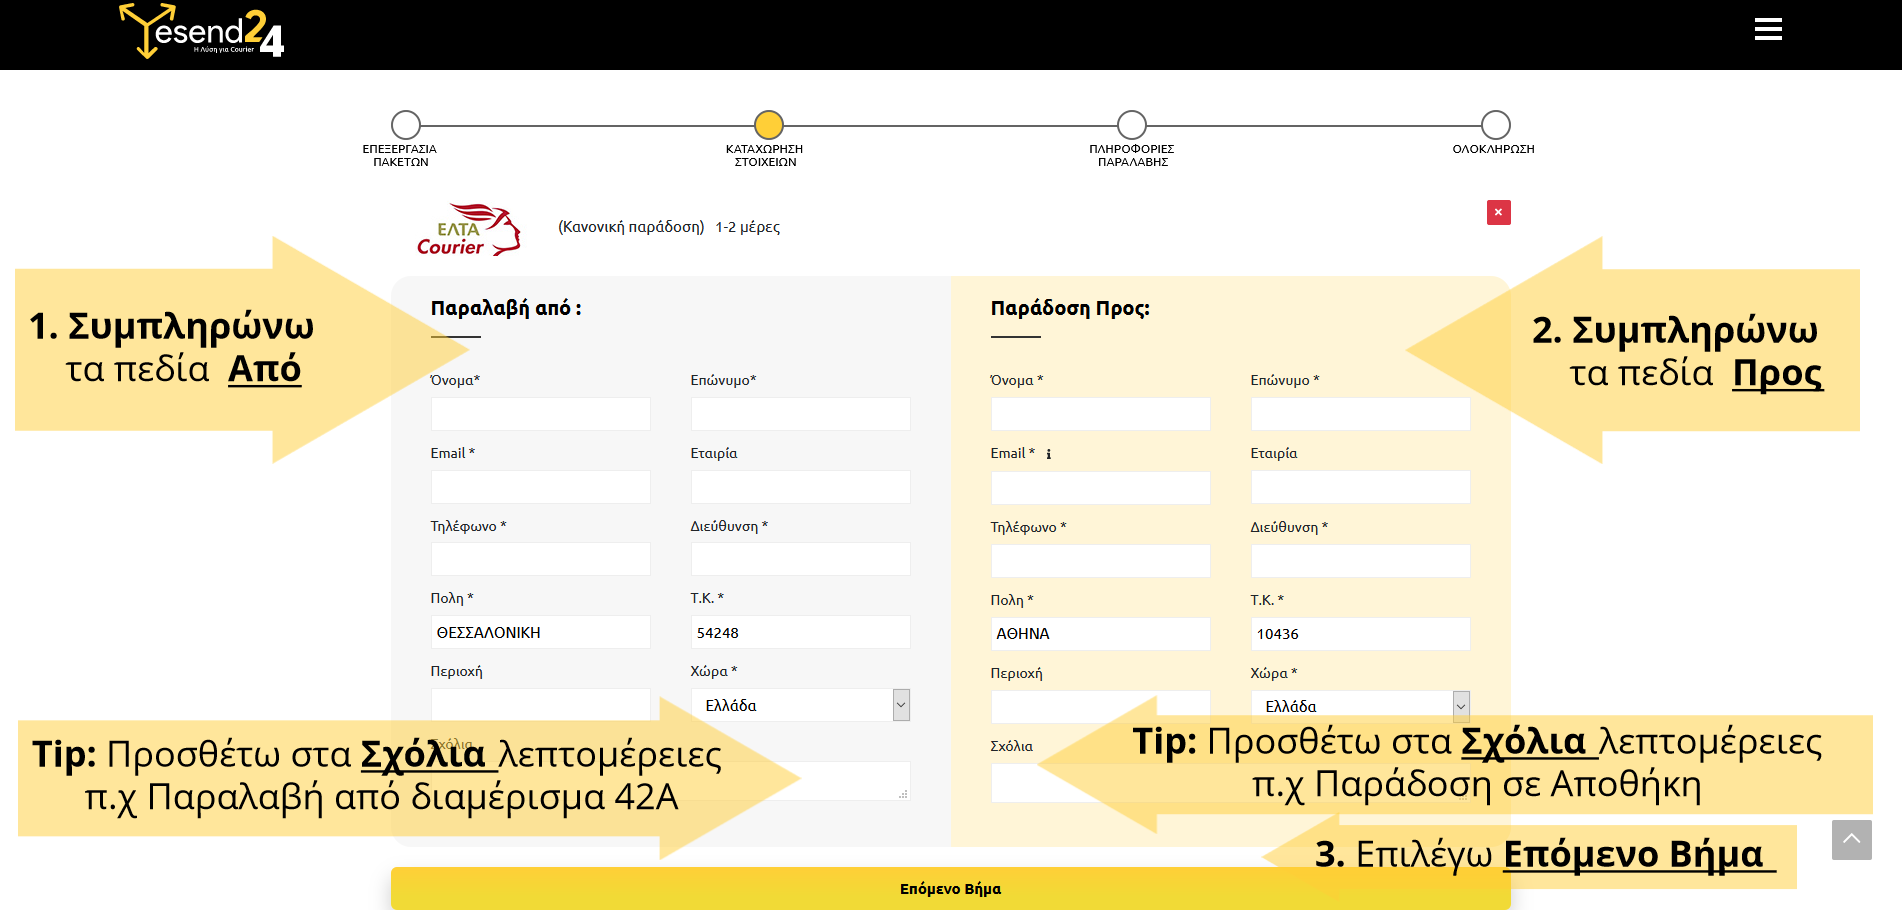1903x910 pixels.
Task: Focus the sender Email field
Action: pos(540,487)
